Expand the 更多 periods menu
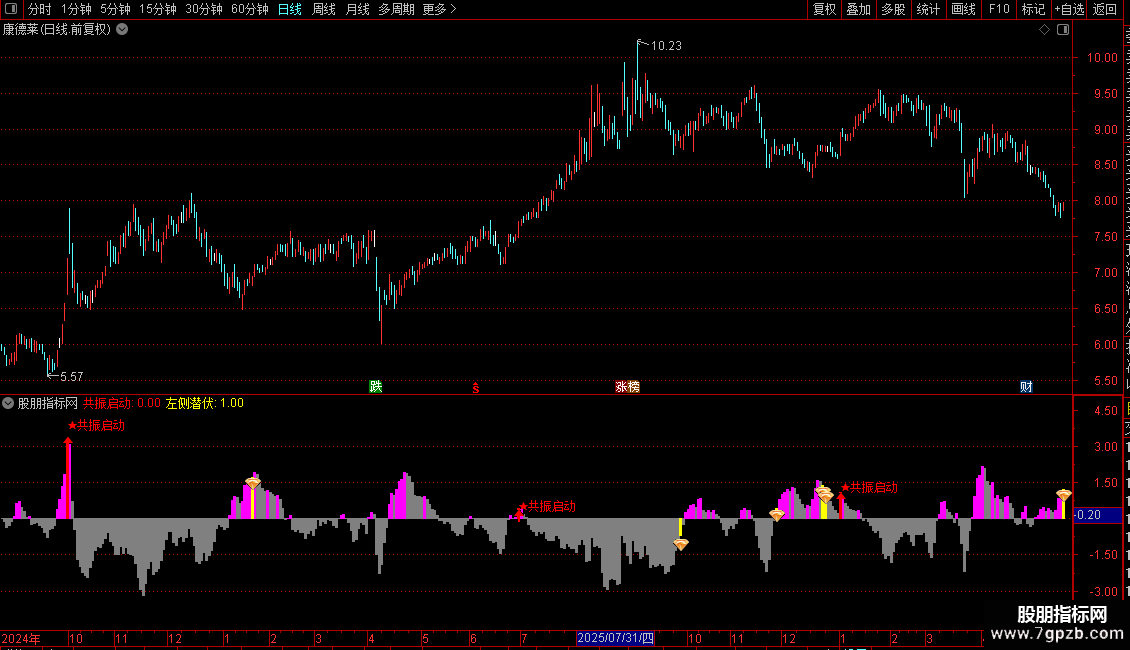 tap(439, 9)
